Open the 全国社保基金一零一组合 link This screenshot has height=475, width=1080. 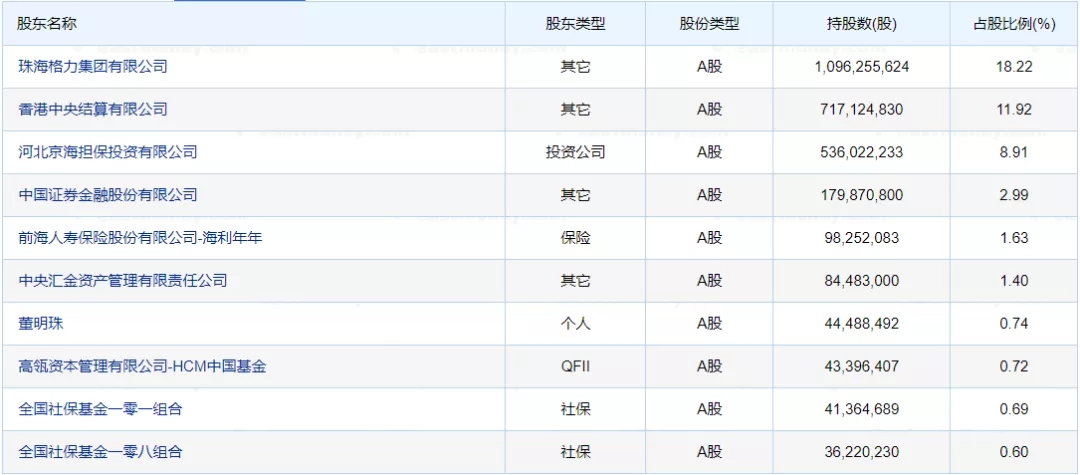[101, 409]
